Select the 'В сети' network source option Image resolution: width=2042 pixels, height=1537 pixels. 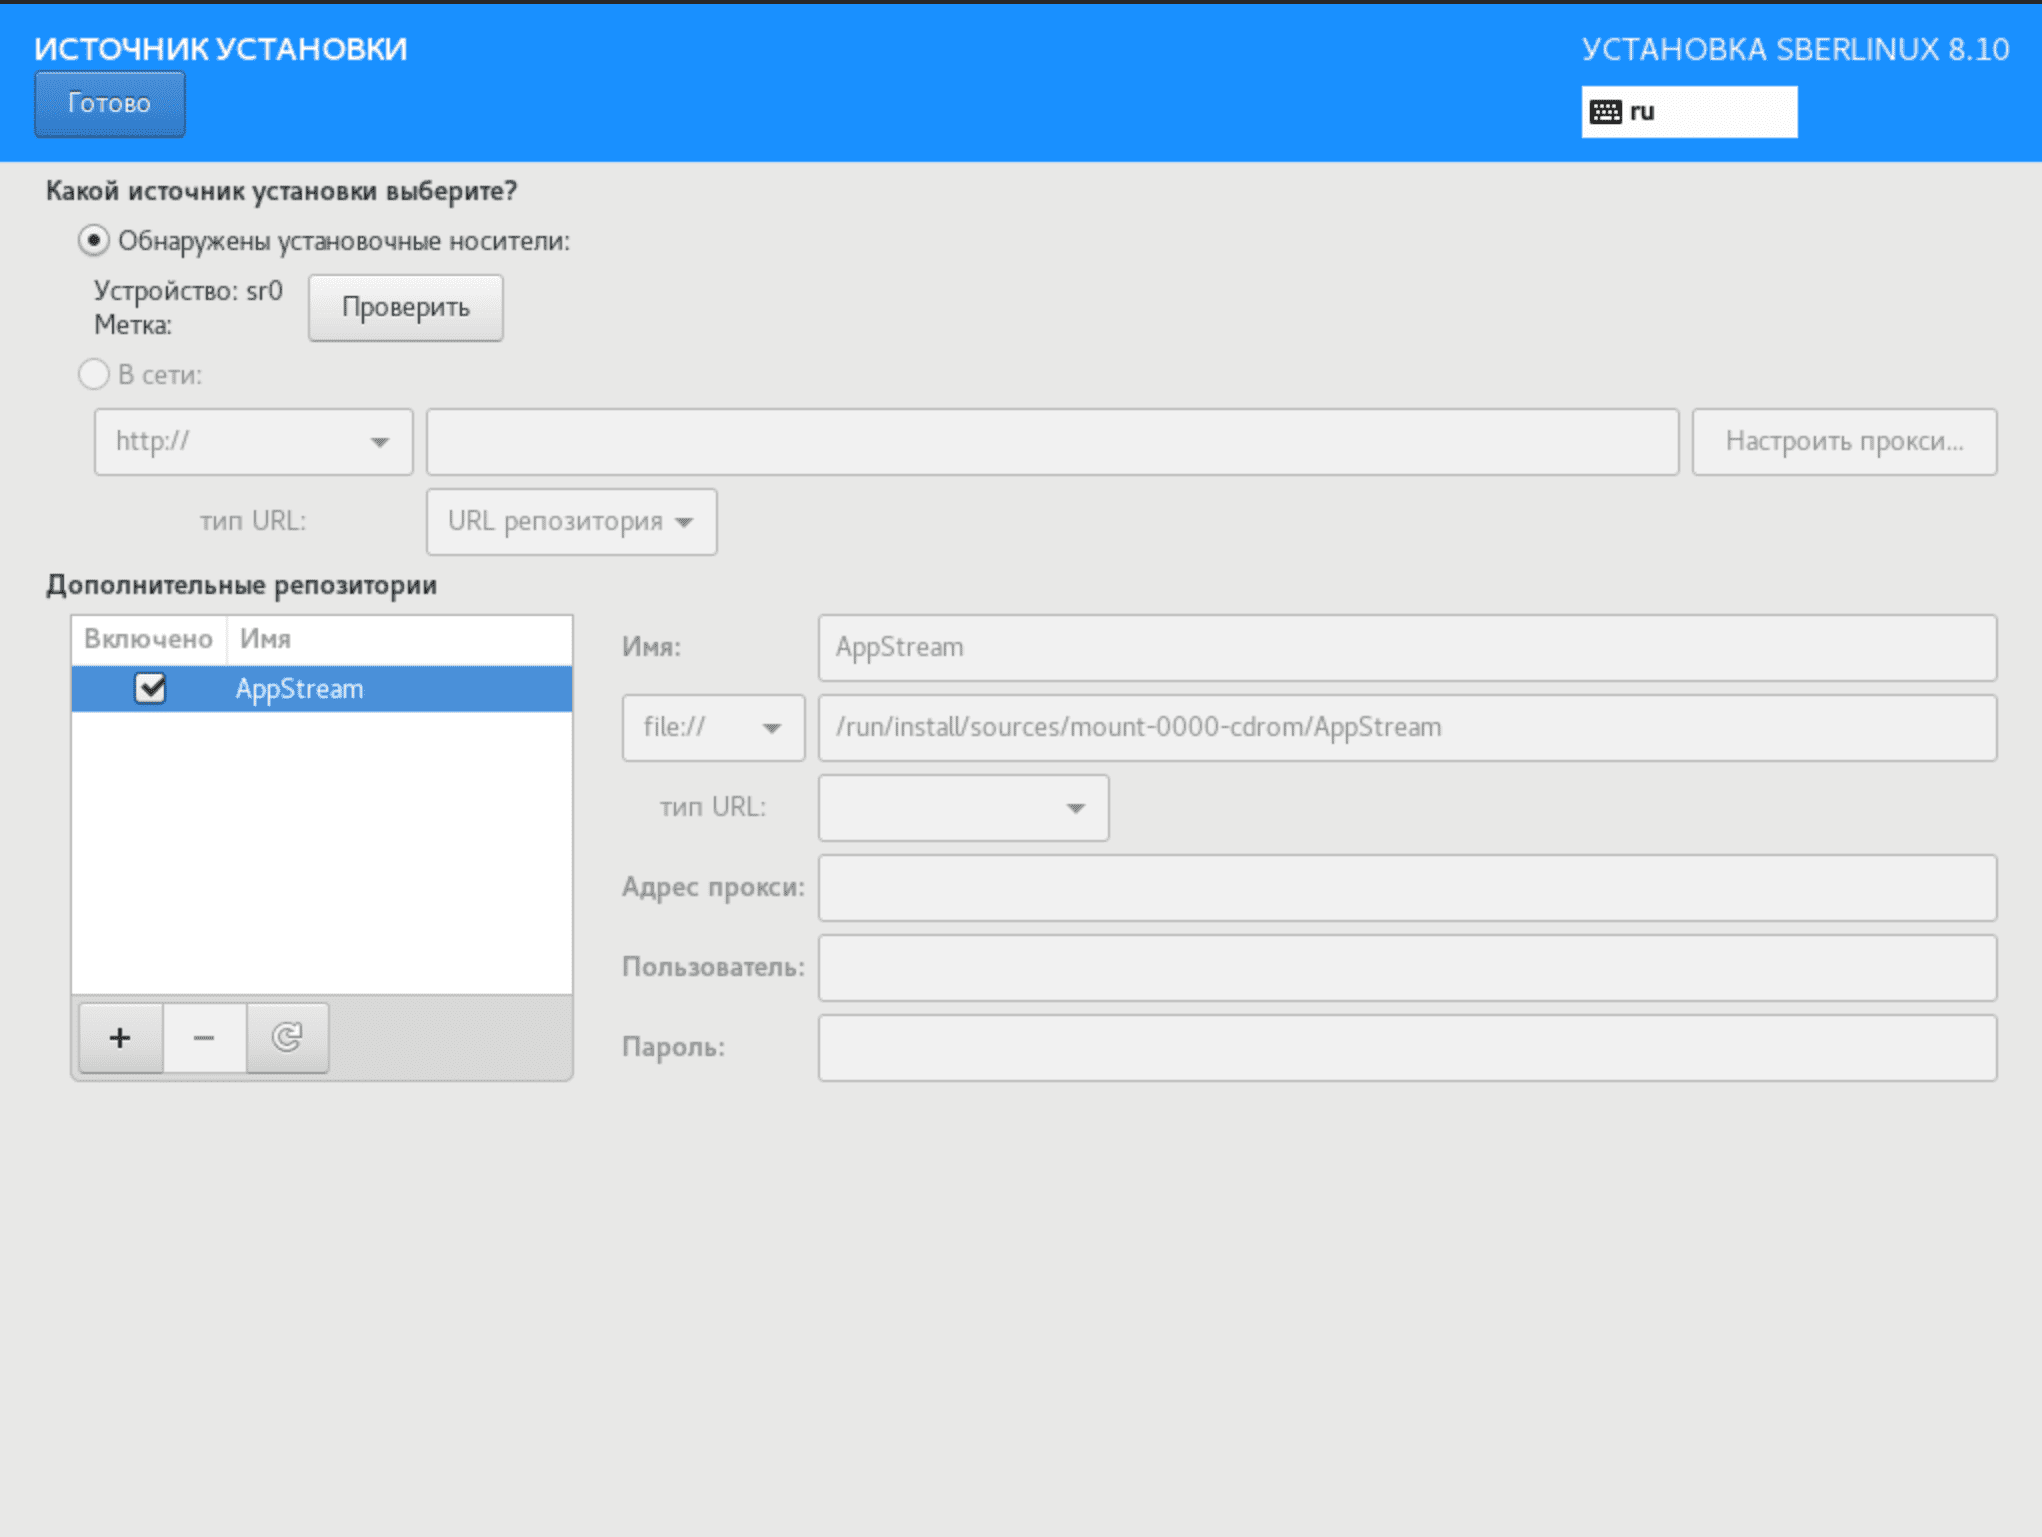coord(94,375)
